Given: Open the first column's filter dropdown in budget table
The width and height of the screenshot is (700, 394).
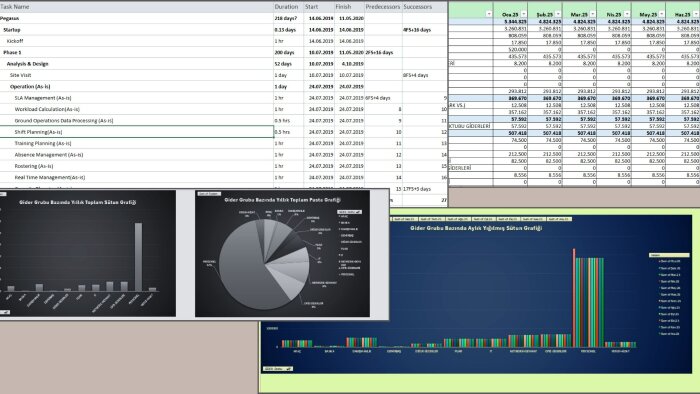Looking at the screenshot, I should (x=489, y=14).
